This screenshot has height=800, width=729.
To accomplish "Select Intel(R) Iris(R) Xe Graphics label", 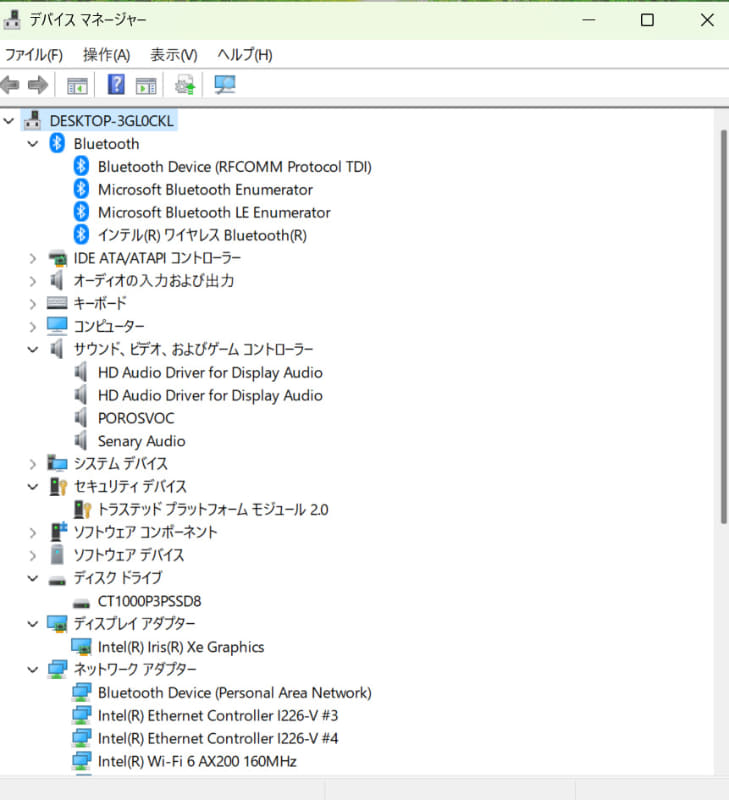I will point(181,647).
